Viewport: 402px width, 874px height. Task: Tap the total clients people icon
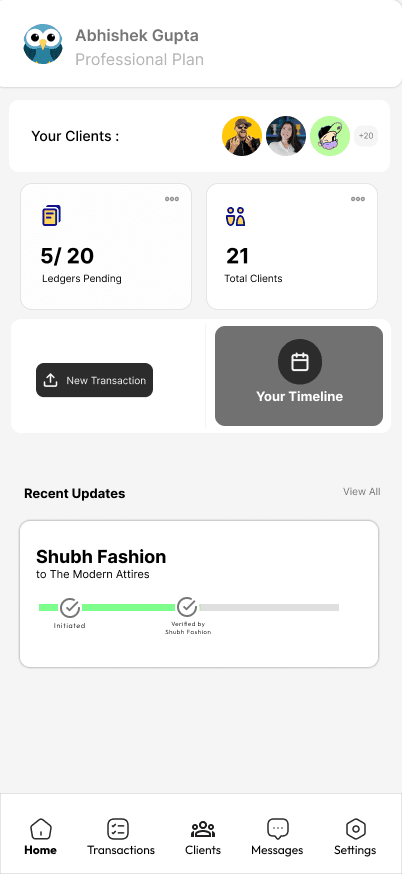click(x=235, y=216)
